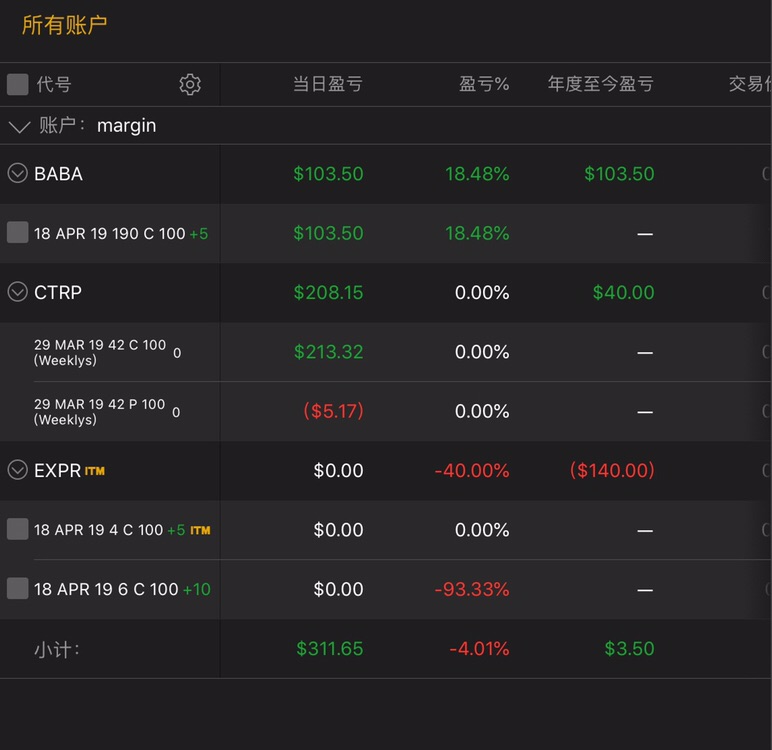Sort by 当日盈亏 column header
This screenshot has height=750, width=772.
[x=327, y=85]
